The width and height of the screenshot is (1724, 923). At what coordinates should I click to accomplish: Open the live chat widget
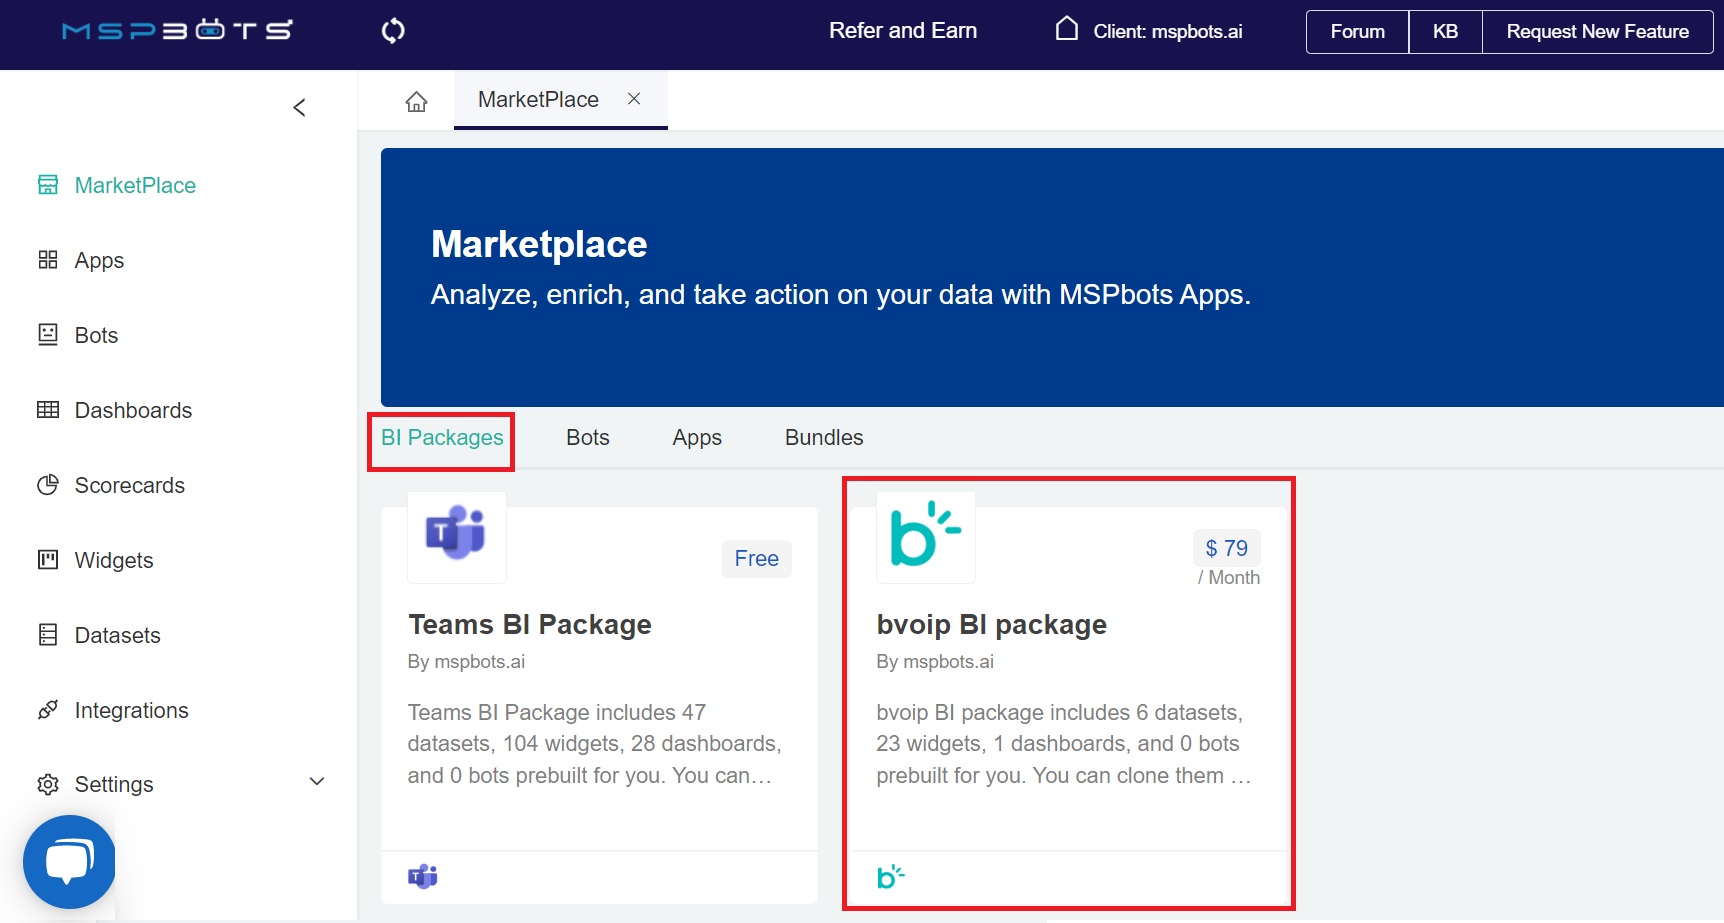[69, 861]
